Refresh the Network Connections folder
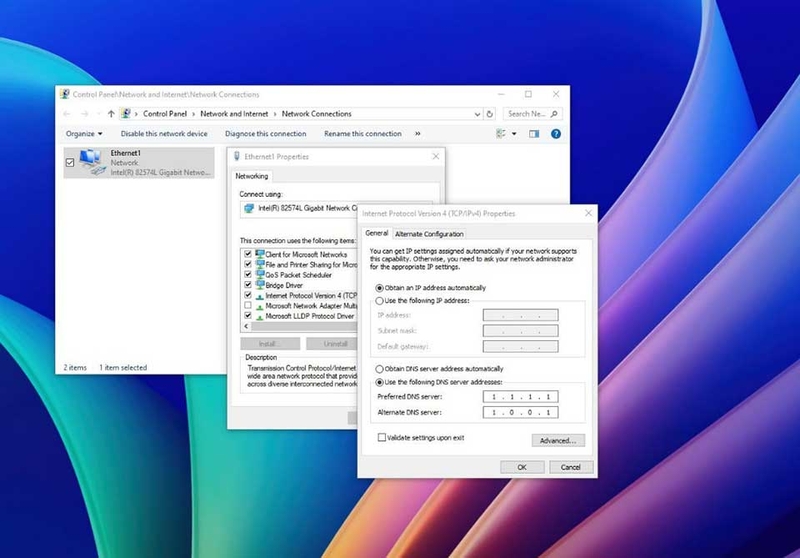Viewport: 800px width, 558px height. pyautogui.click(x=490, y=114)
